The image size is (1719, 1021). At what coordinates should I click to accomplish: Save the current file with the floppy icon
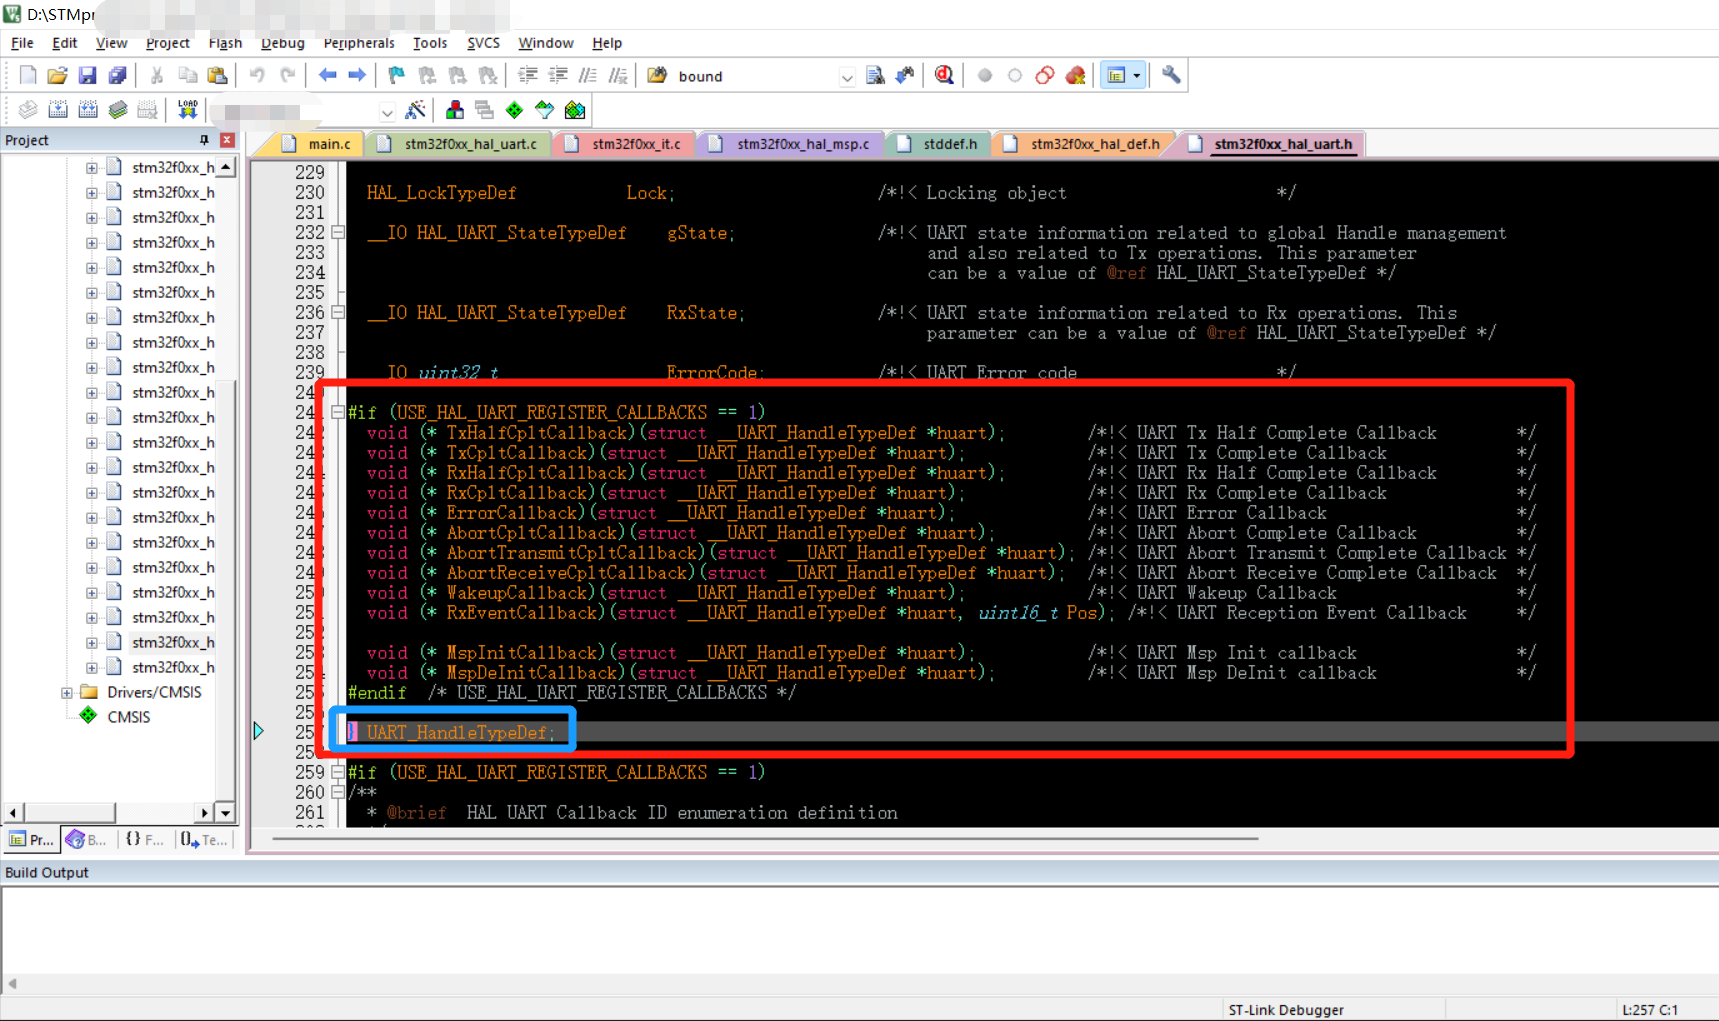(x=88, y=75)
